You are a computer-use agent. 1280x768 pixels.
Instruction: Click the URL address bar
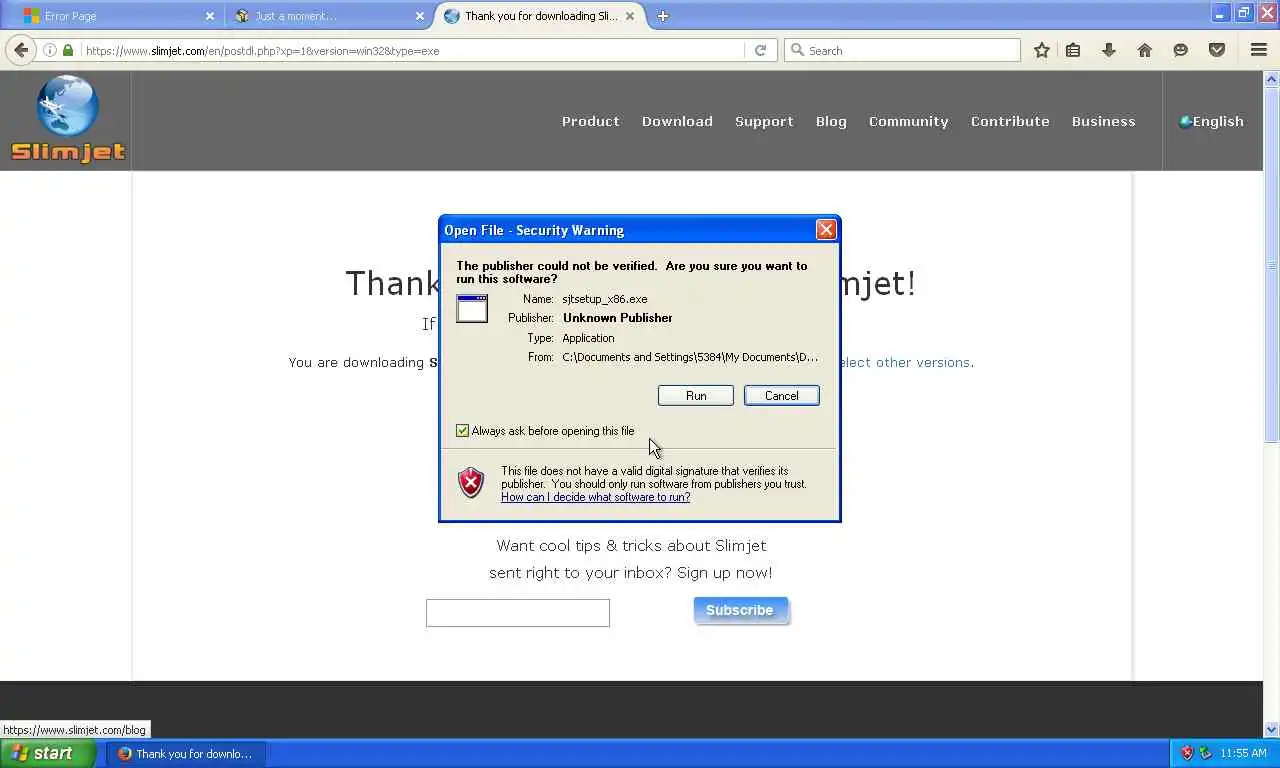click(x=412, y=50)
